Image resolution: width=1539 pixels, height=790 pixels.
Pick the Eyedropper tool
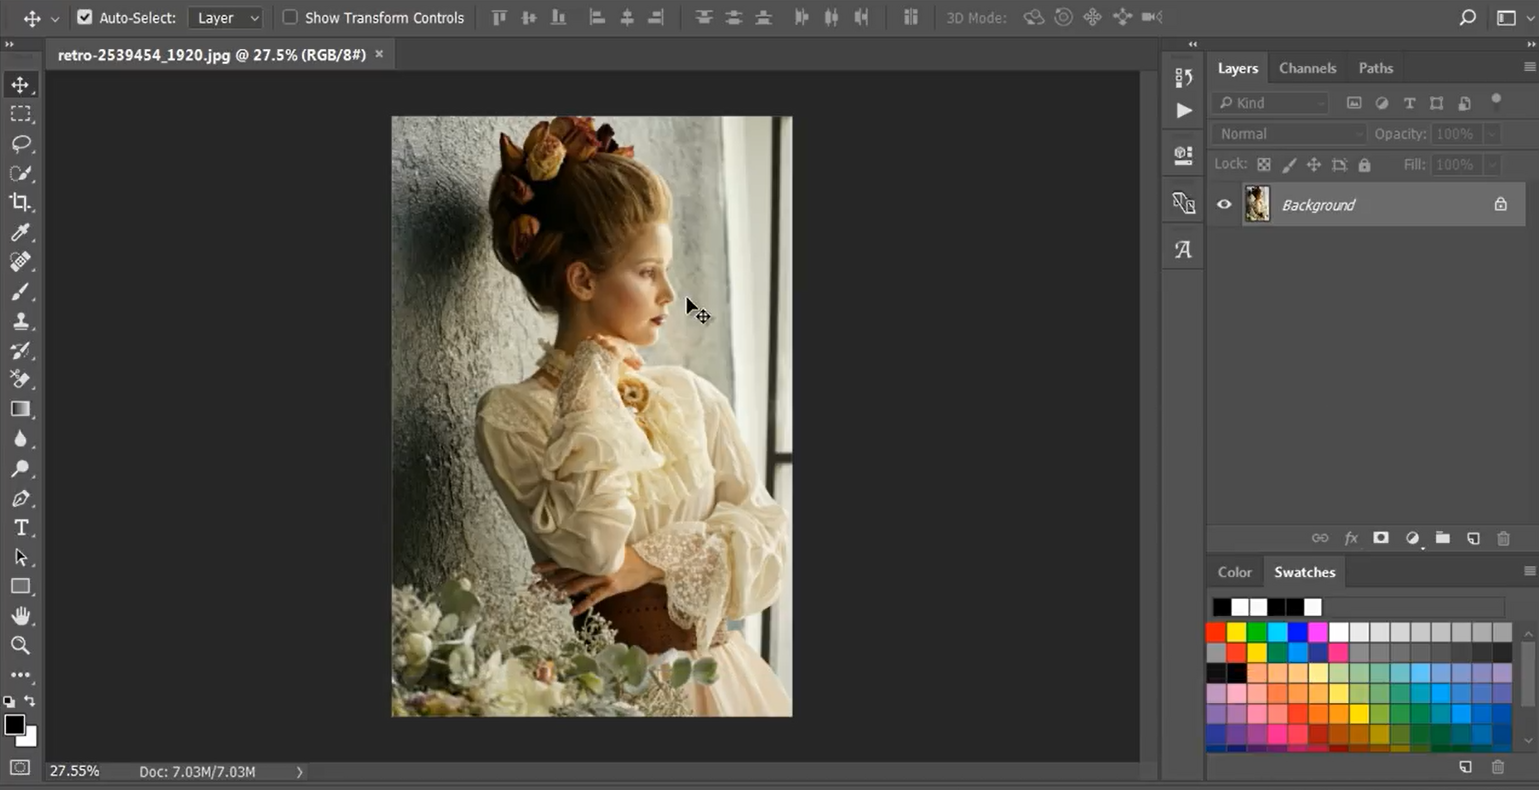[x=21, y=232]
